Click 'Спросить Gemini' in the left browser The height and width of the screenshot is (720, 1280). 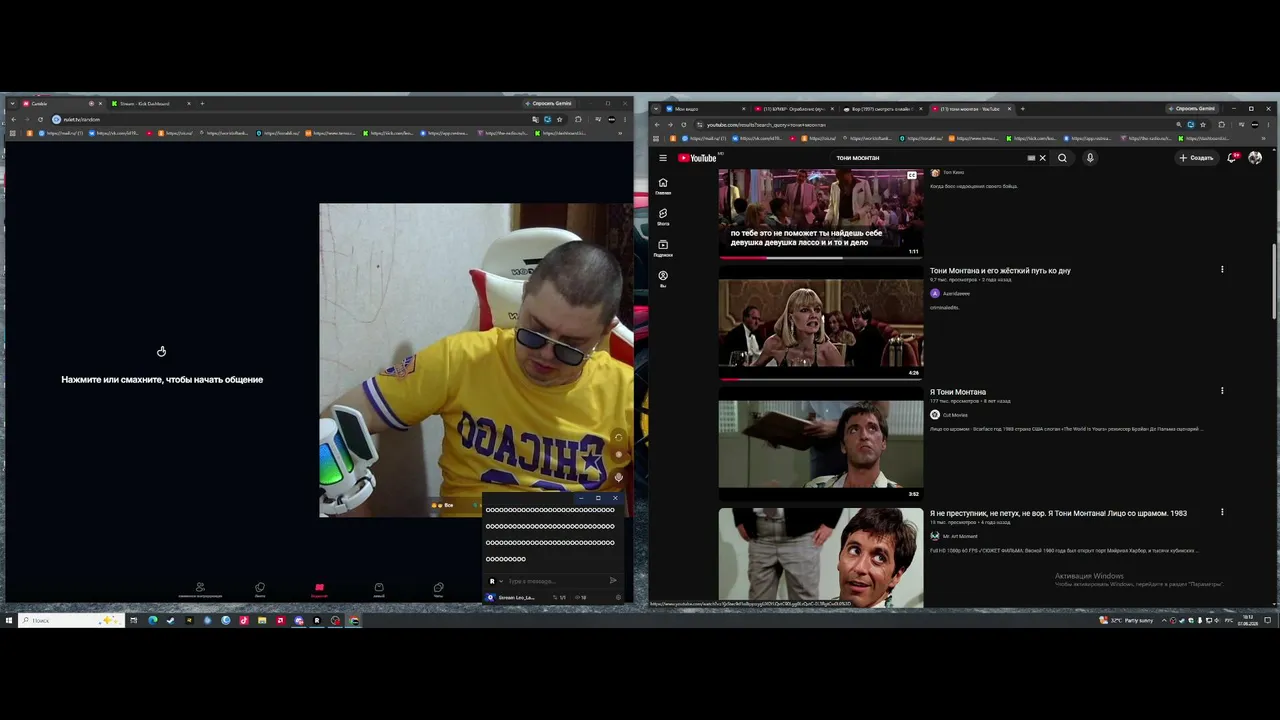pyautogui.click(x=548, y=103)
